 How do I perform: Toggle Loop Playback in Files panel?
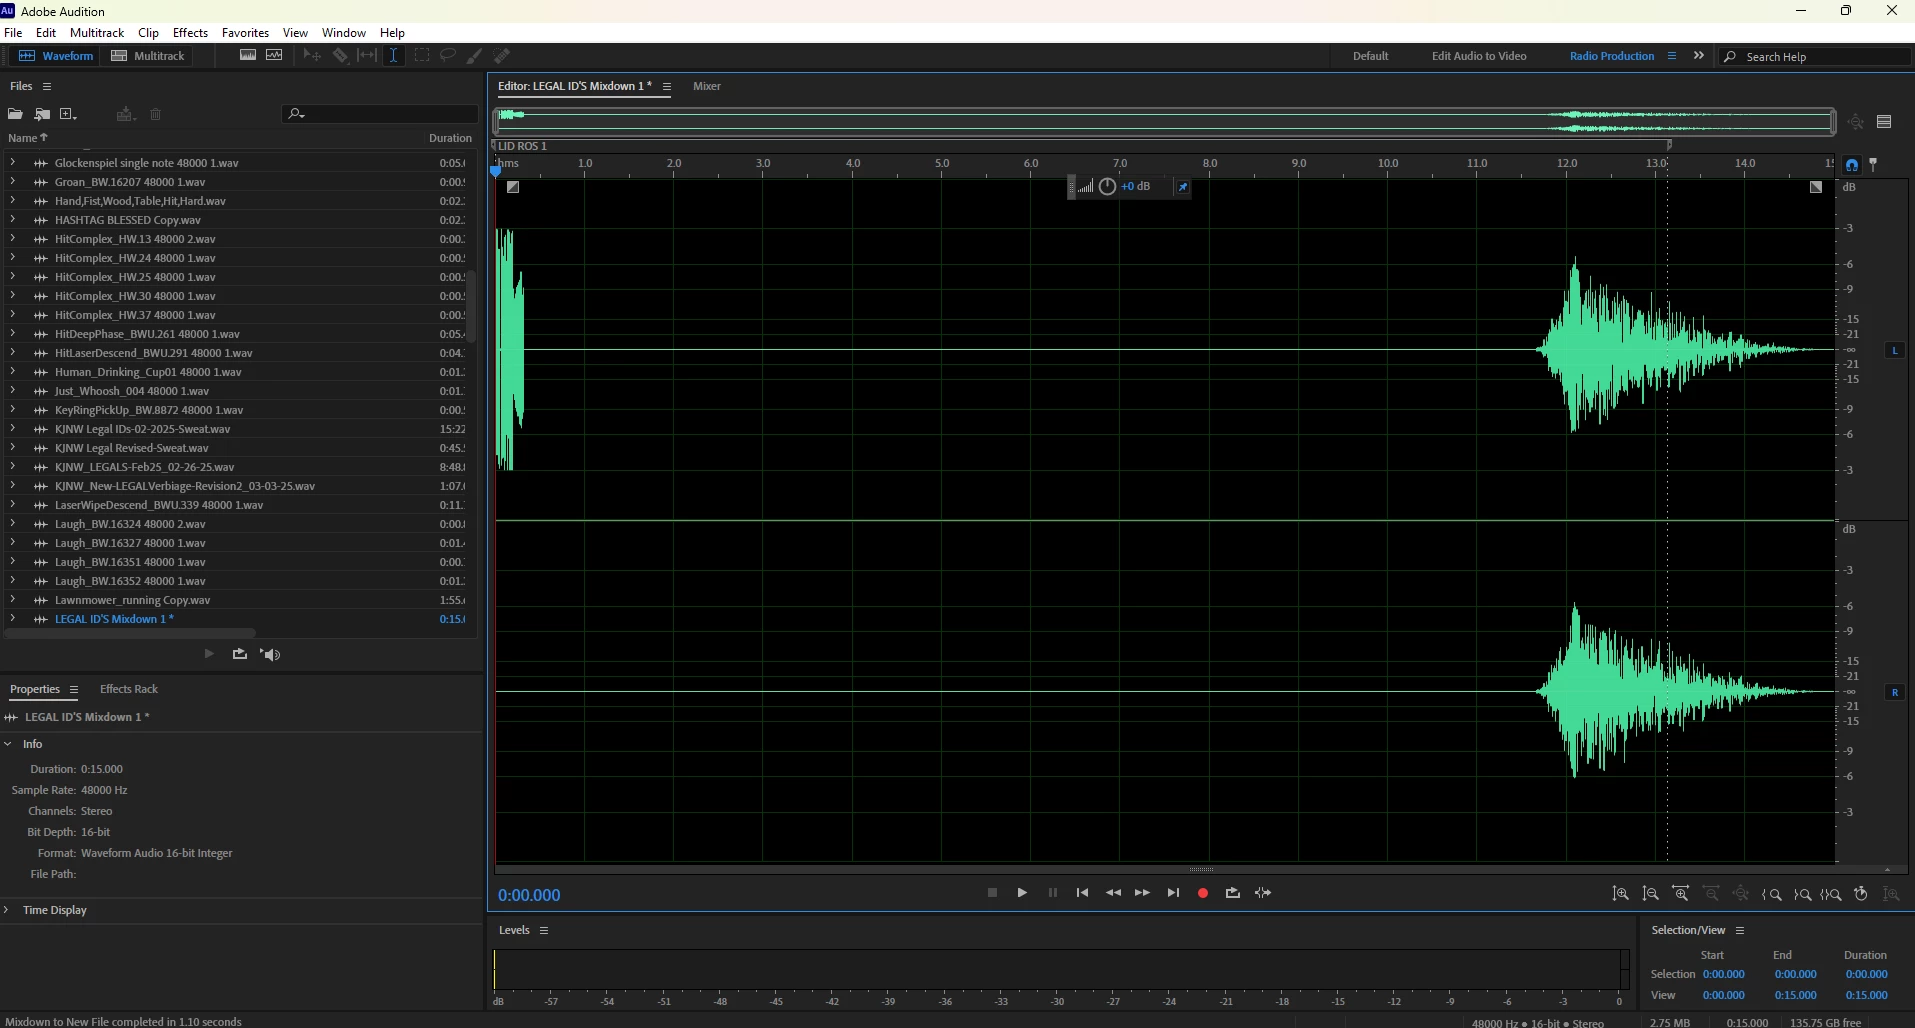pyautogui.click(x=239, y=654)
